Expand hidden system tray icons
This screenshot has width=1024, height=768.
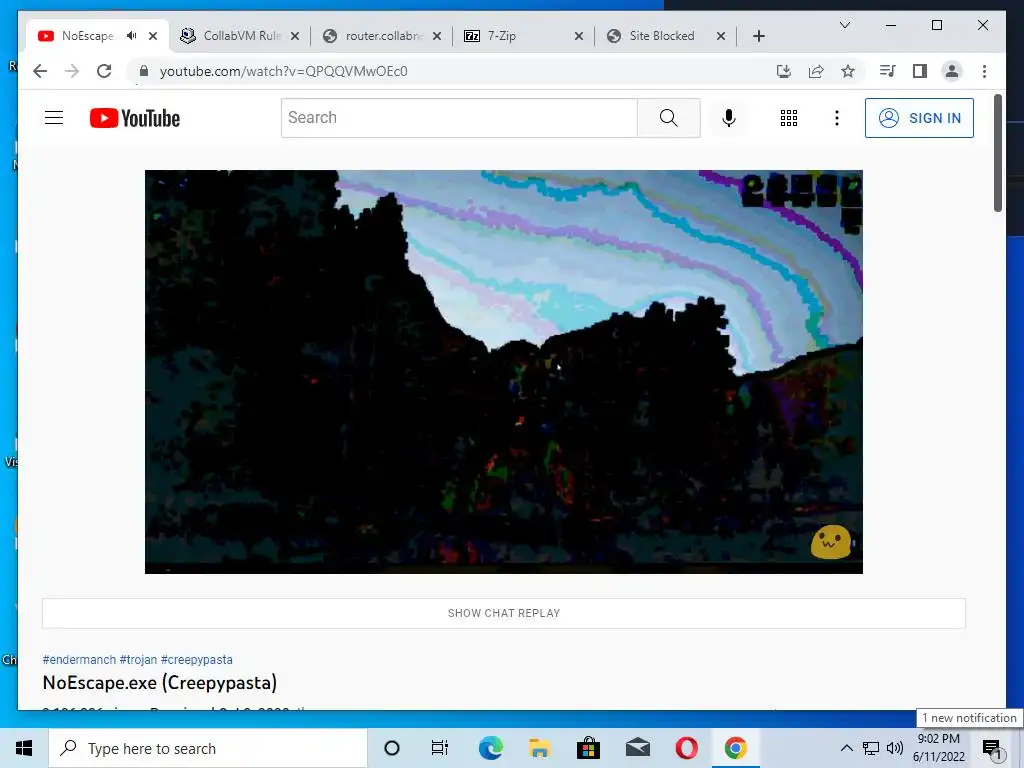[x=846, y=748]
